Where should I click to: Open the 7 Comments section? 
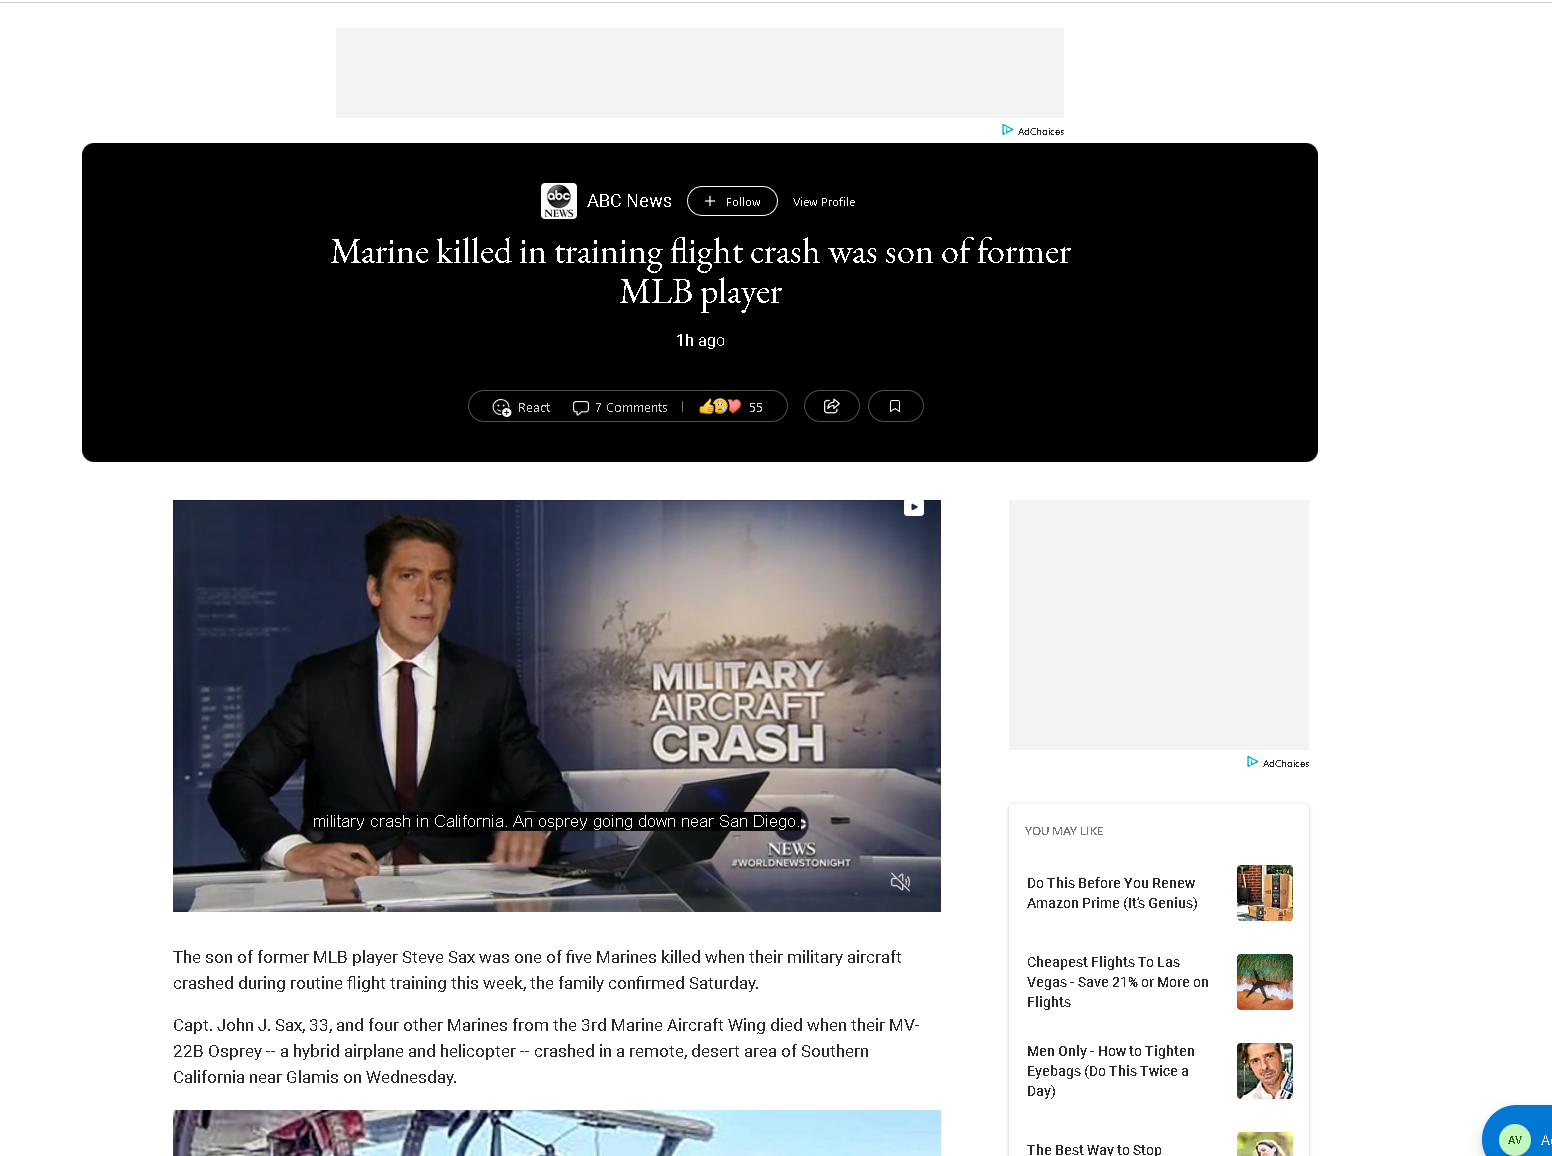(x=620, y=407)
